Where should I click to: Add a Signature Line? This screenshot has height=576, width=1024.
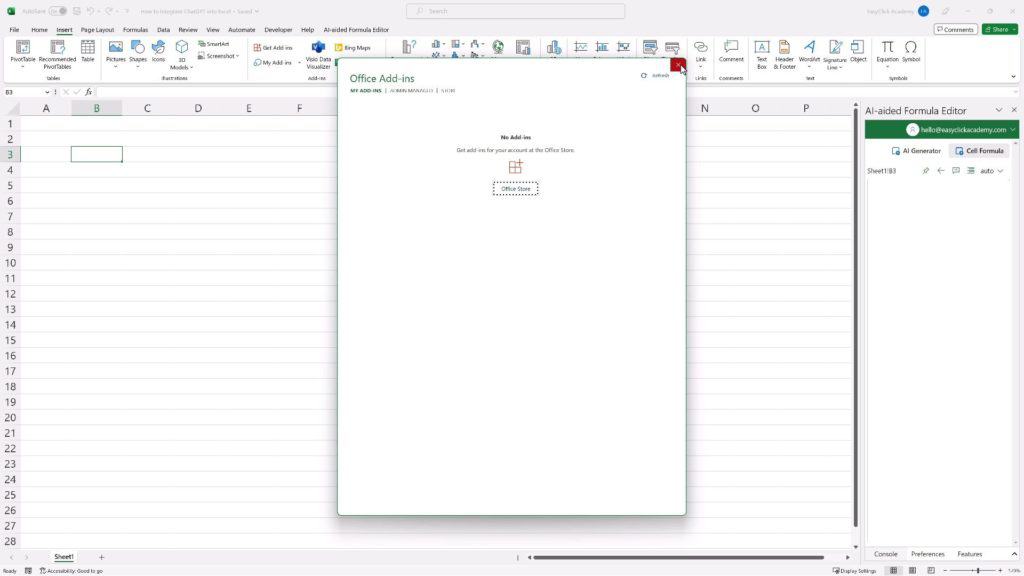coord(835,55)
